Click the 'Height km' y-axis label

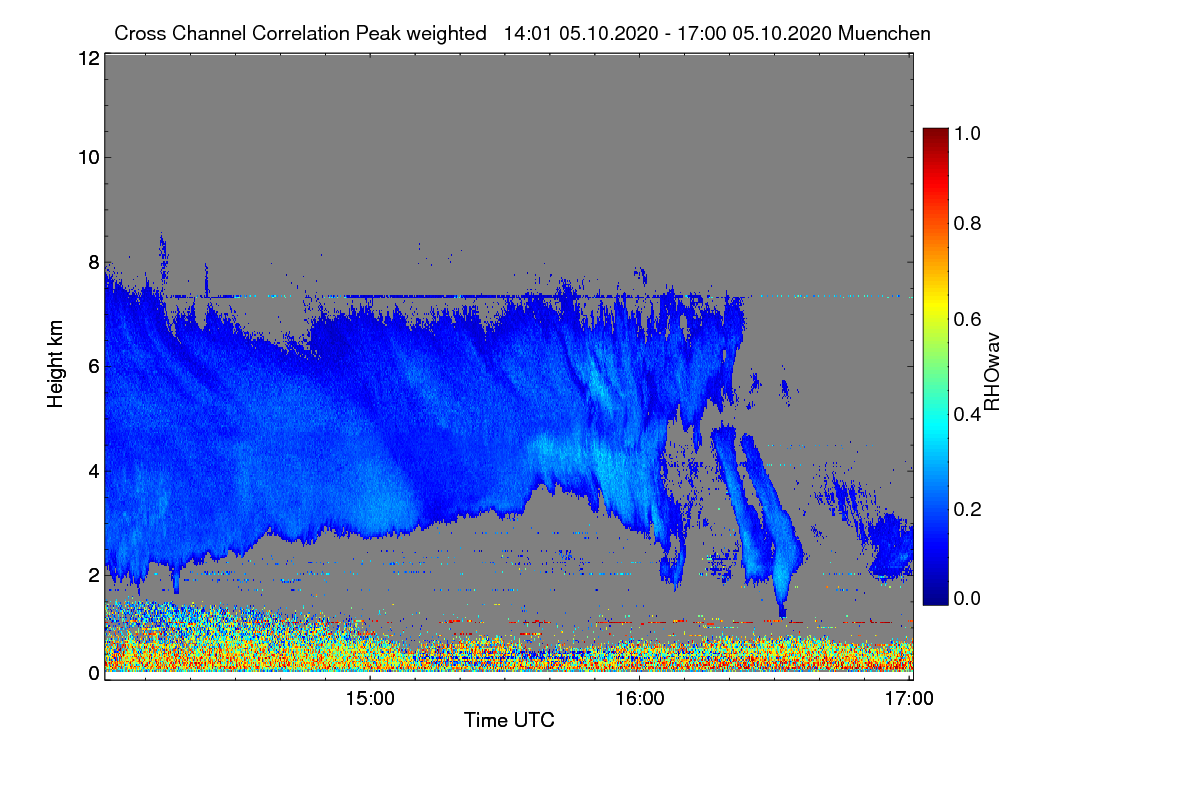[x=57, y=365]
